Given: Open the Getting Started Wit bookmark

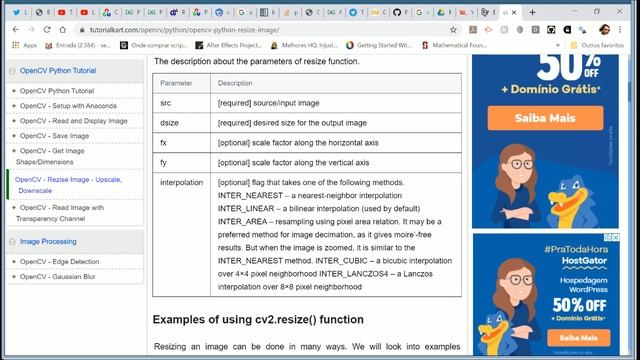Looking at the screenshot, I should tap(379, 45).
